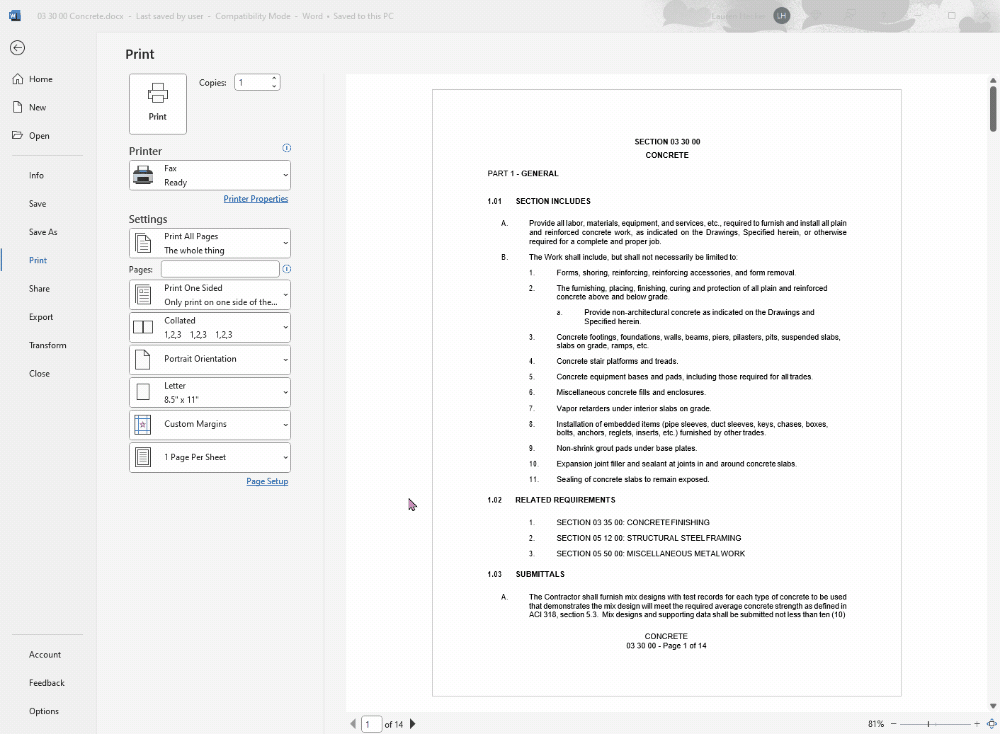Select Export in the left menu
This screenshot has width=1000, height=734.
(39, 317)
